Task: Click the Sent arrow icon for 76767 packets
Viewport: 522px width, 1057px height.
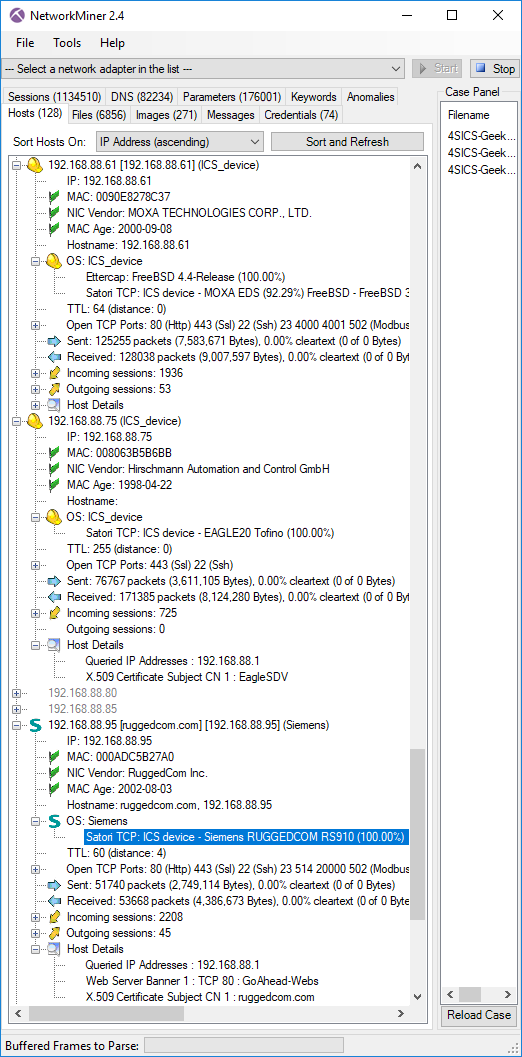Action: coord(55,581)
